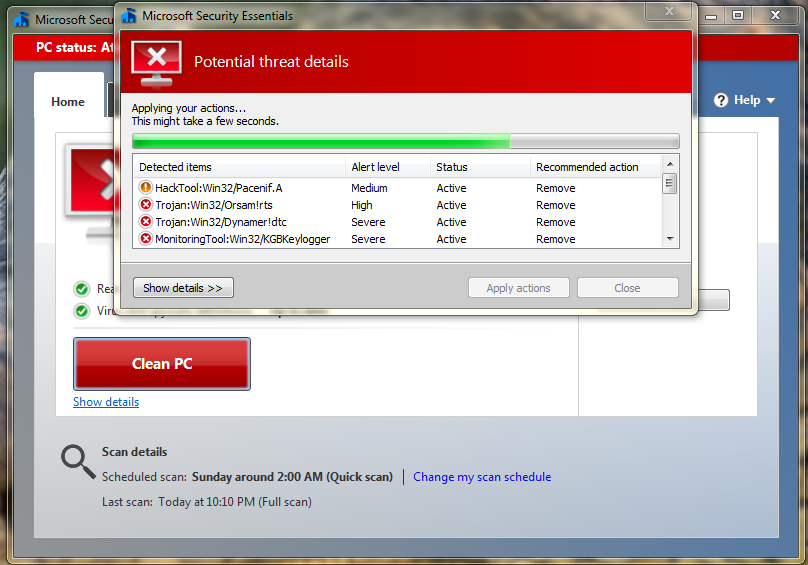
Task: Click the red monitor threat icon in dialog header
Action: pyautogui.click(x=157, y=63)
